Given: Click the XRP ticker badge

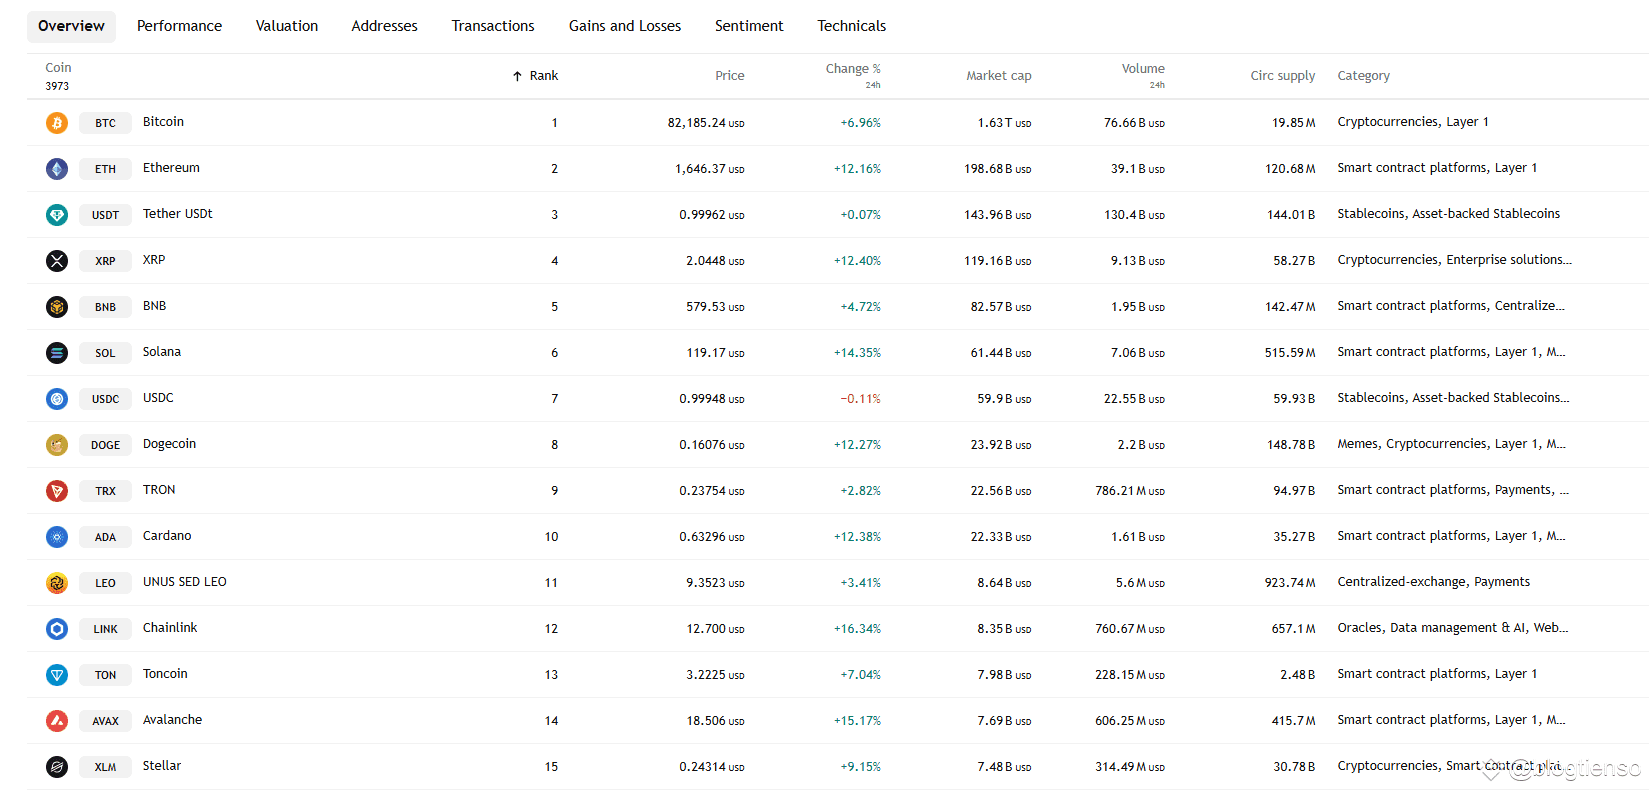Looking at the screenshot, I should point(105,261).
